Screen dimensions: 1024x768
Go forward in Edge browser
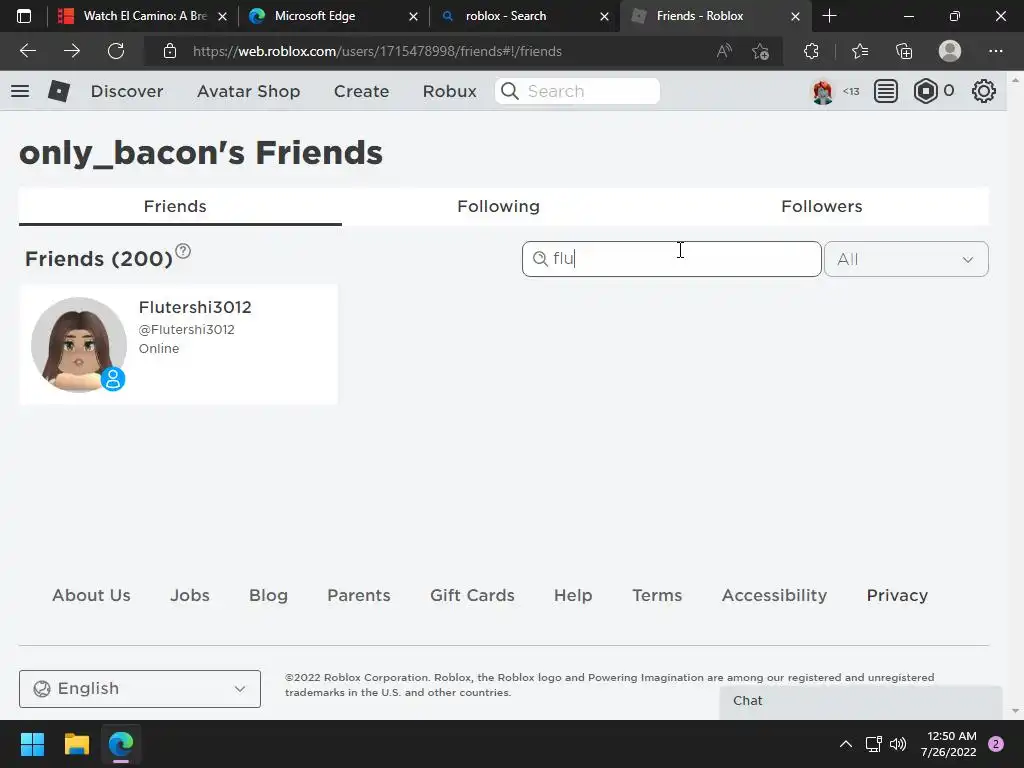[x=72, y=51]
